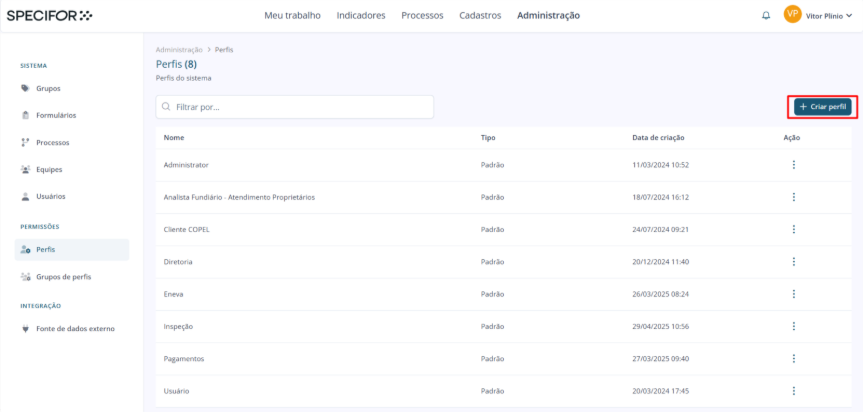
Task: Open action menu for Administrator row
Action: tap(793, 165)
